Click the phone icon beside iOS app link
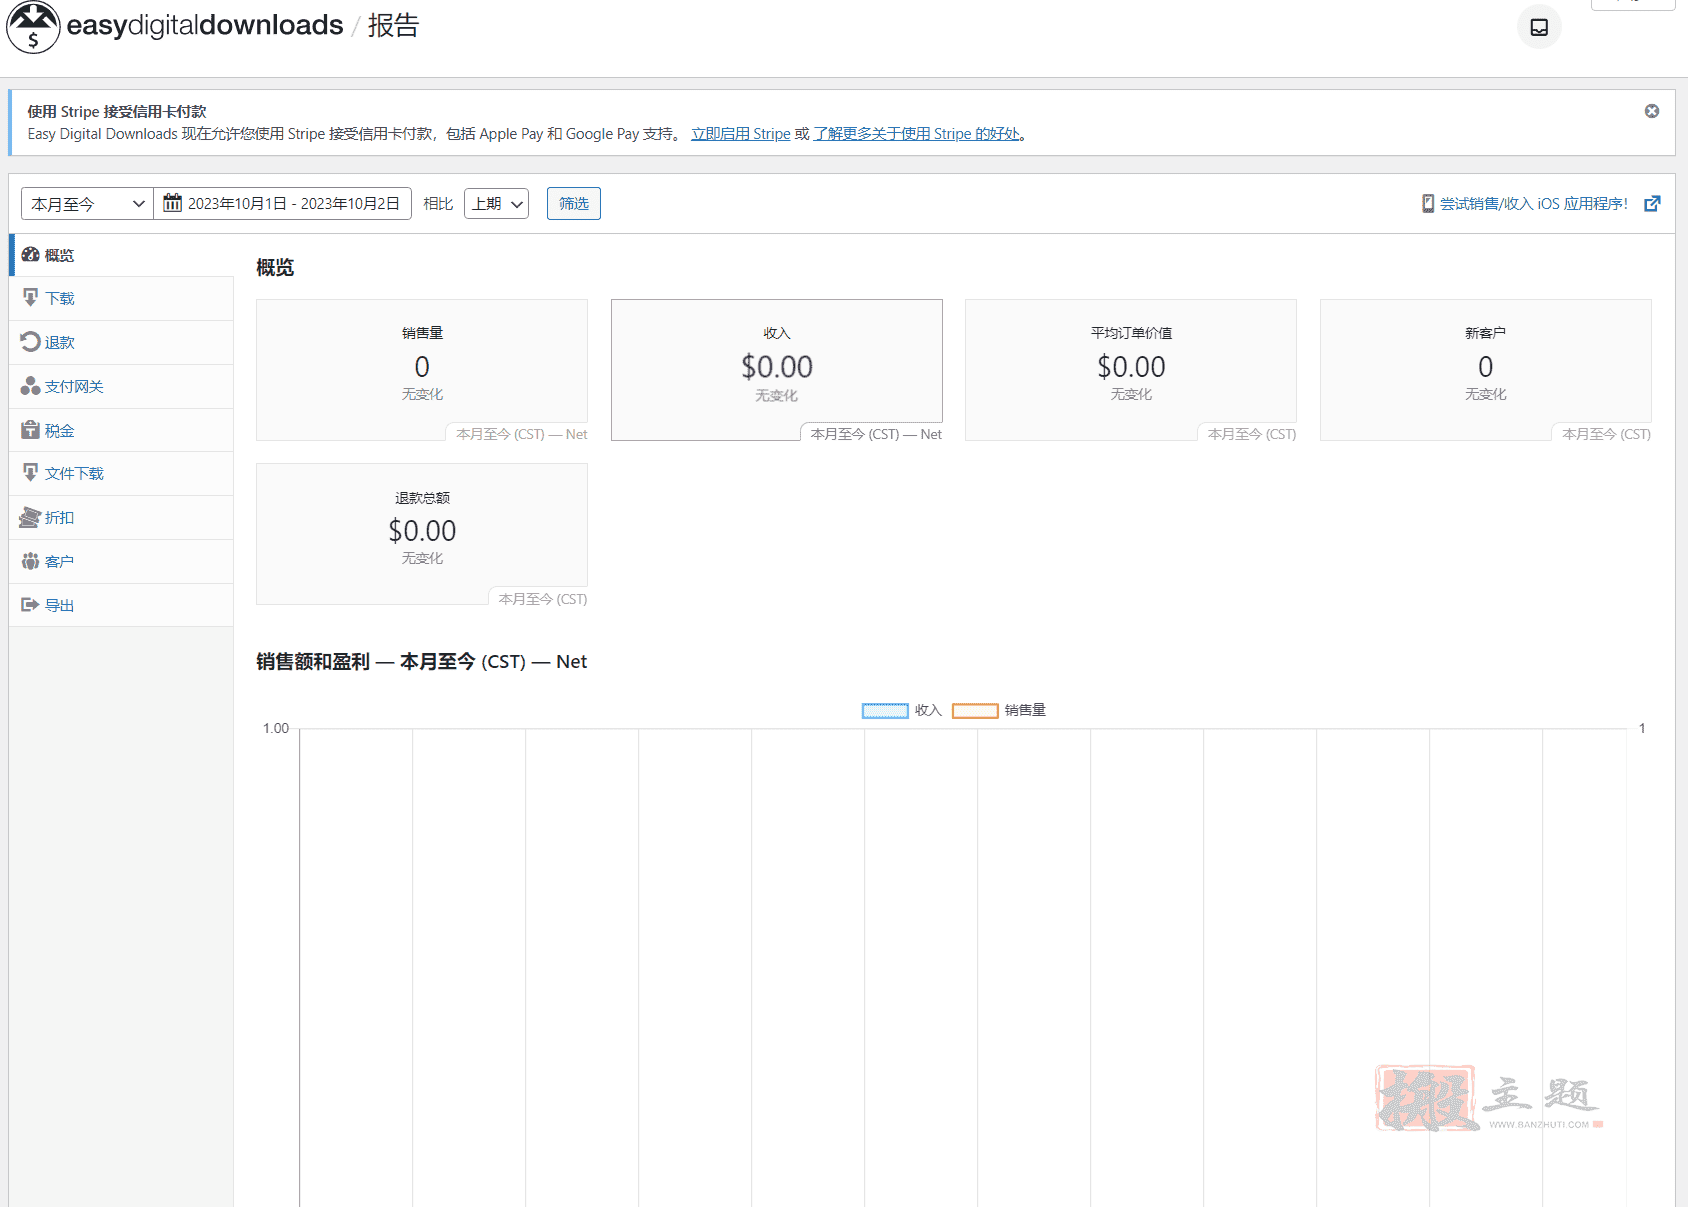1688x1207 pixels. click(x=1428, y=203)
